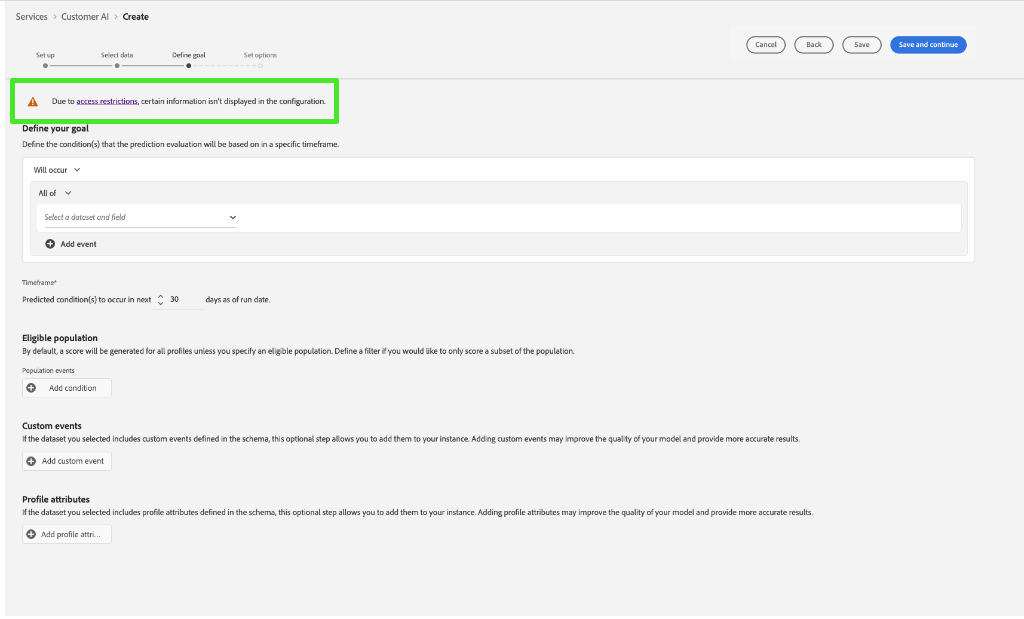Click the Save button
The height and width of the screenshot is (619, 1024).
click(861, 44)
